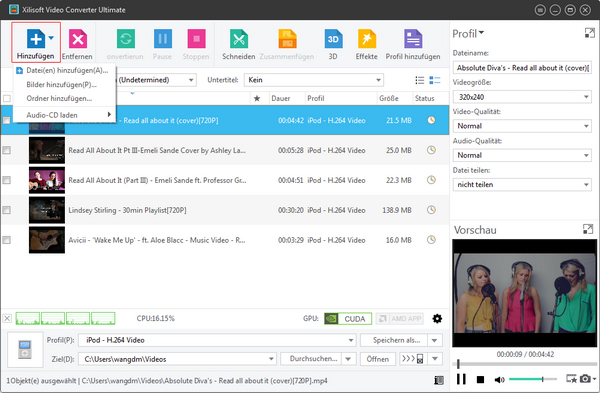
Task: Check the Absolute Diva's row checkbox
Action: [x=7, y=121]
